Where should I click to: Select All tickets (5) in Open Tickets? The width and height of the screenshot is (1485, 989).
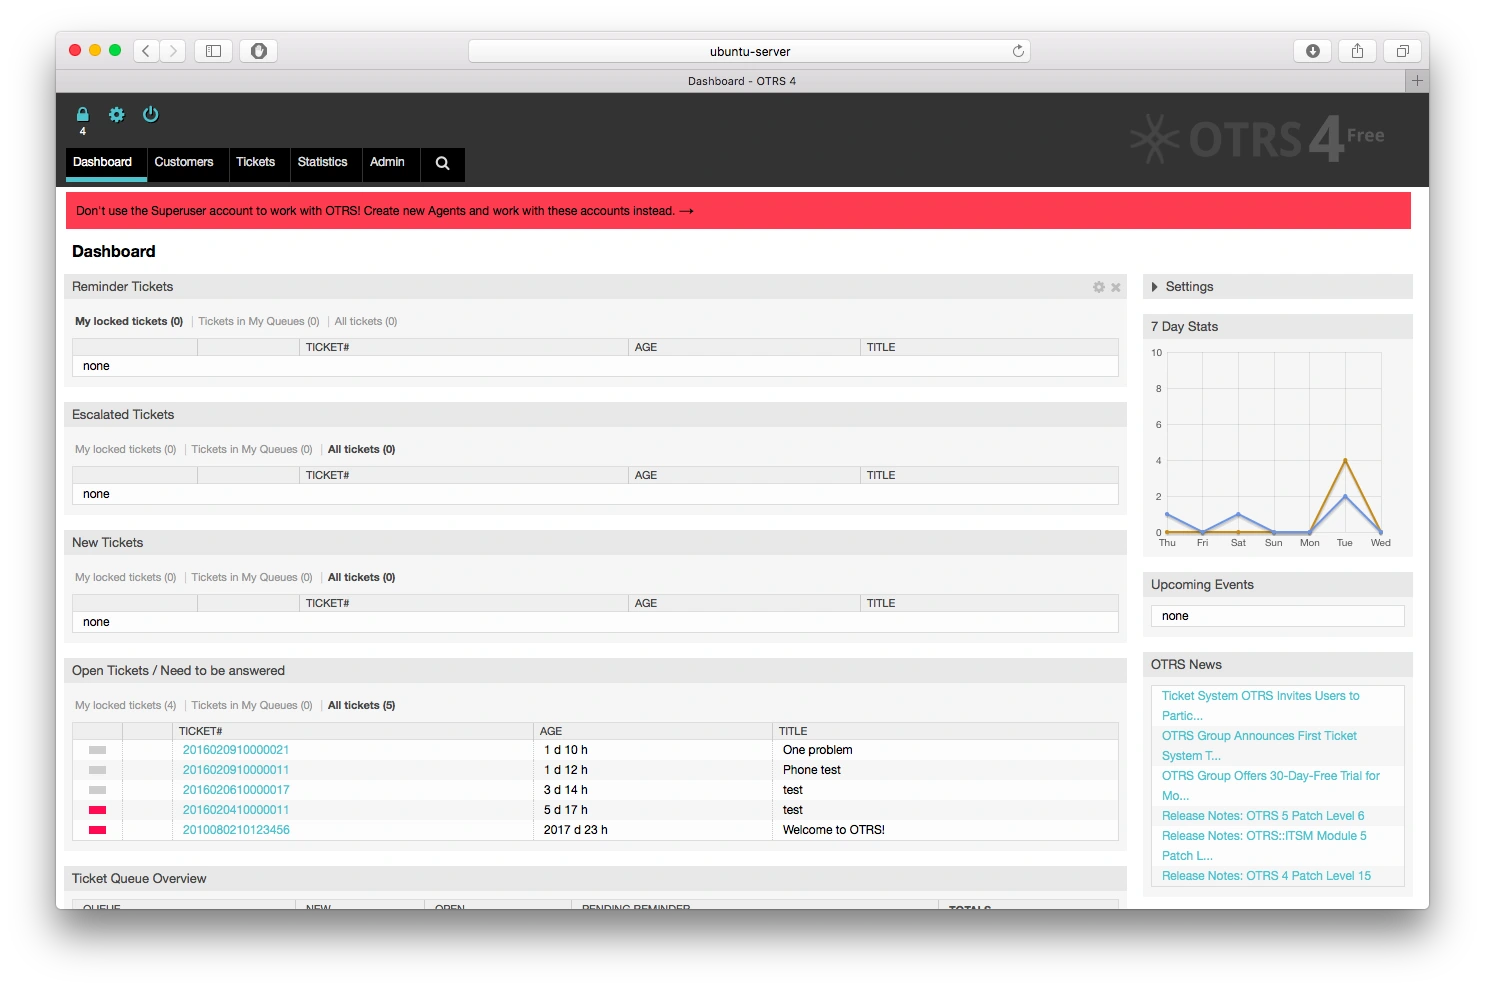click(362, 706)
